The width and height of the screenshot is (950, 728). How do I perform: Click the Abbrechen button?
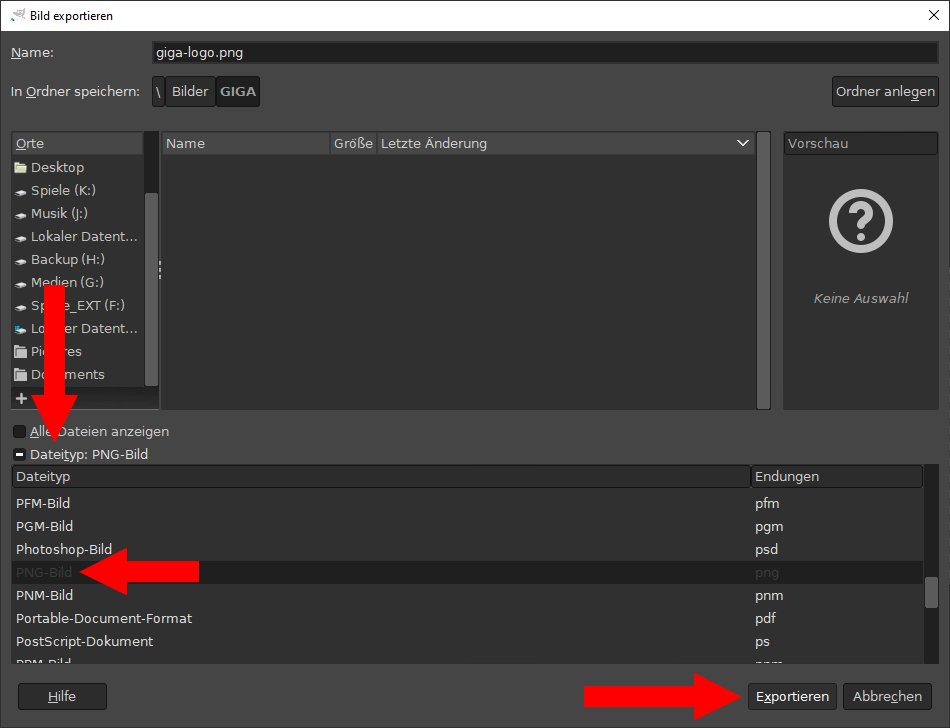point(887,696)
